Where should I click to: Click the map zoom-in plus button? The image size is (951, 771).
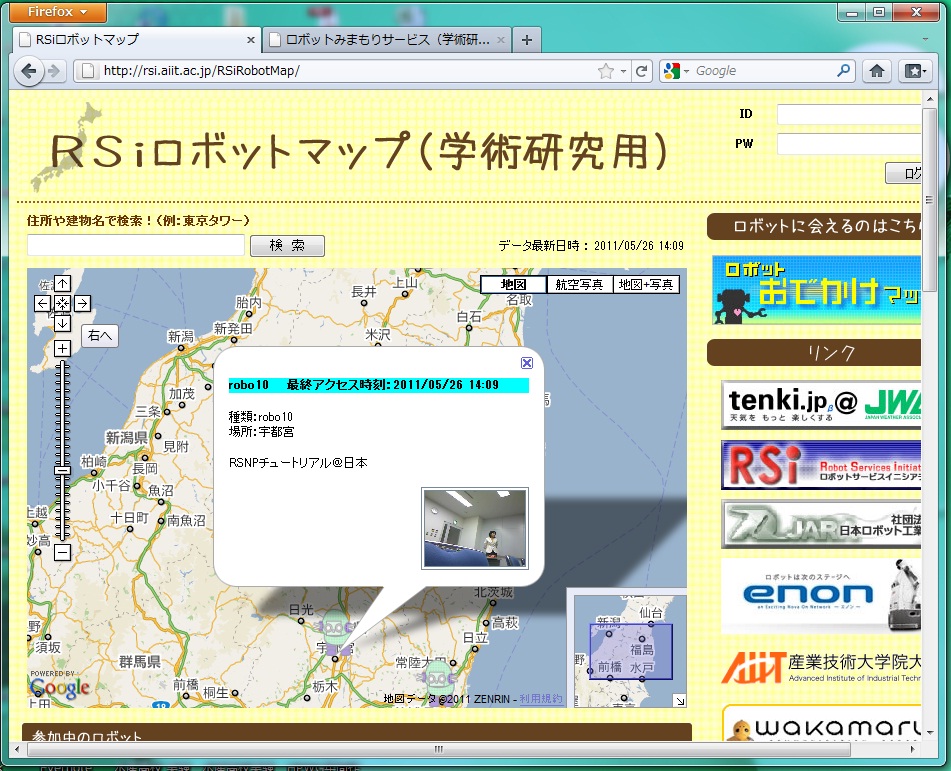[62, 348]
